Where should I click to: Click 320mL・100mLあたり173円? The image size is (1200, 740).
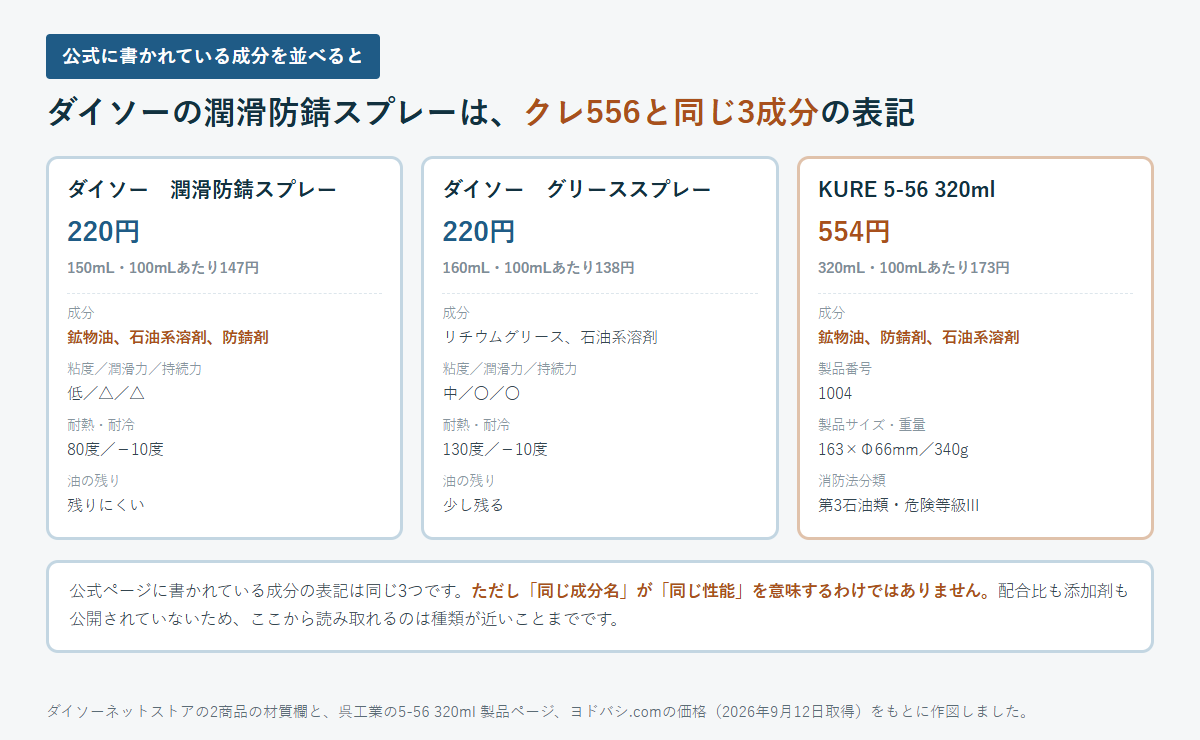[914, 268]
